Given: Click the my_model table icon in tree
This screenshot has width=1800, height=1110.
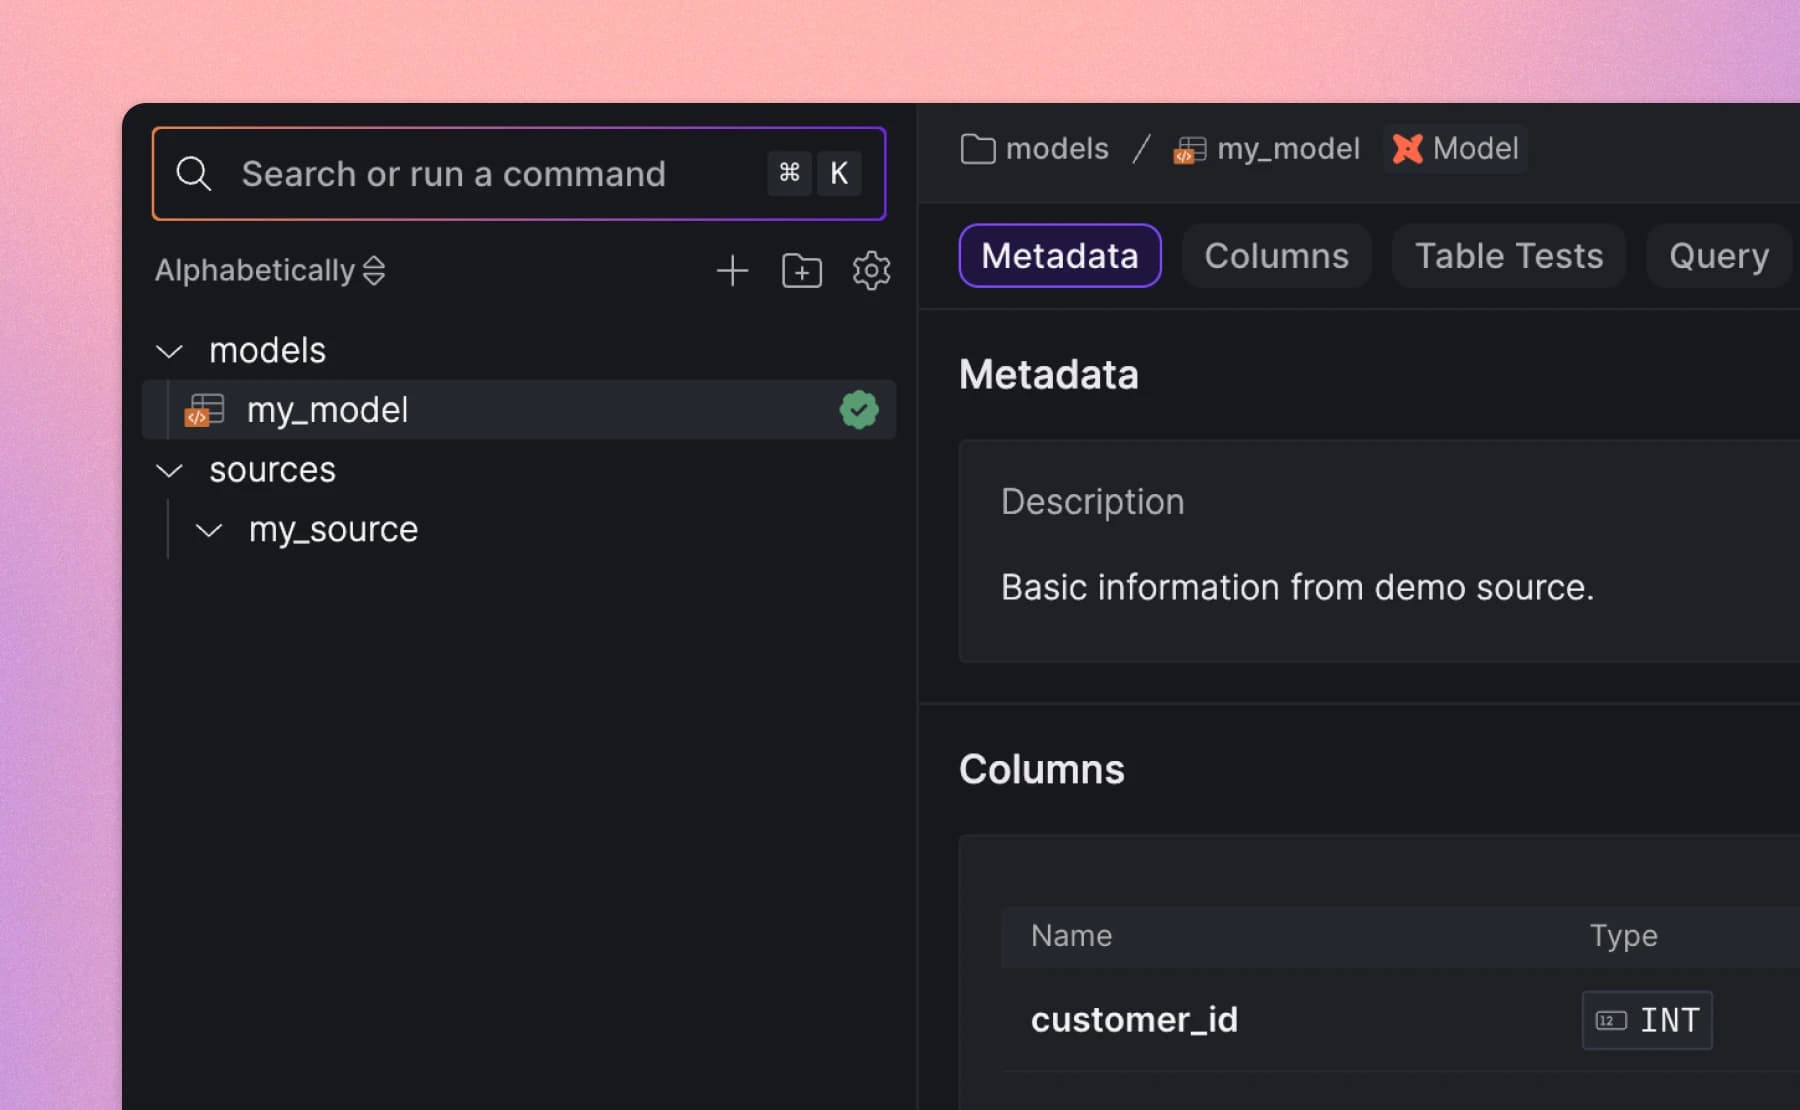Looking at the screenshot, I should pyautogui.click(x=205, y=410).
